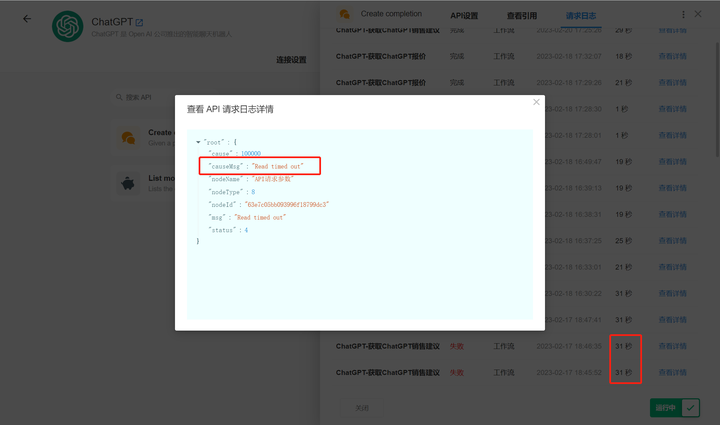Open 查看详情 for the 18:45:52 failed row
The height and width of the screenshot is (425, 720).
tap(672, 373)
